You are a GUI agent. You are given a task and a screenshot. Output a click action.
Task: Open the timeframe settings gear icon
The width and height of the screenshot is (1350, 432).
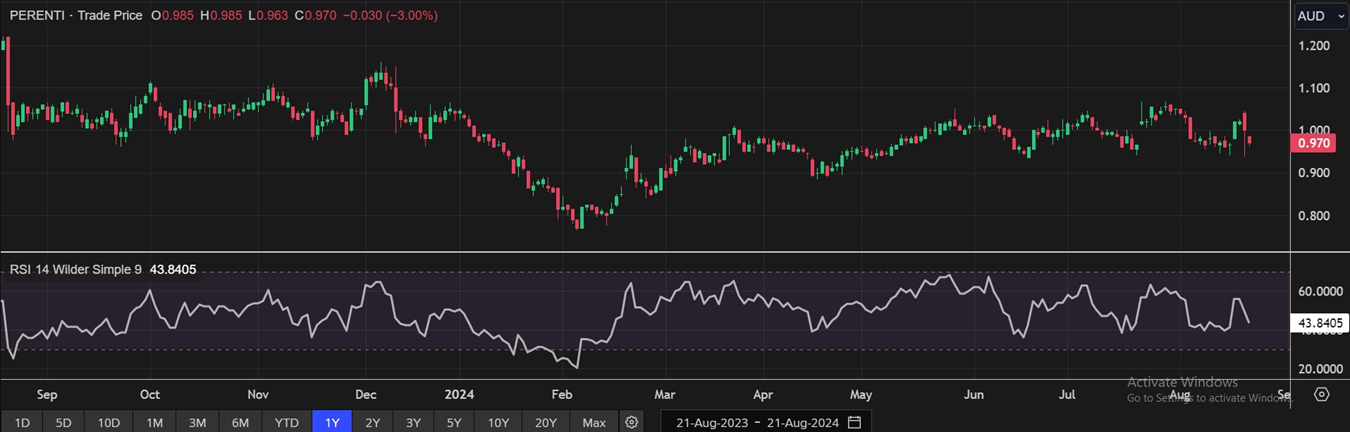pos(632,422)
